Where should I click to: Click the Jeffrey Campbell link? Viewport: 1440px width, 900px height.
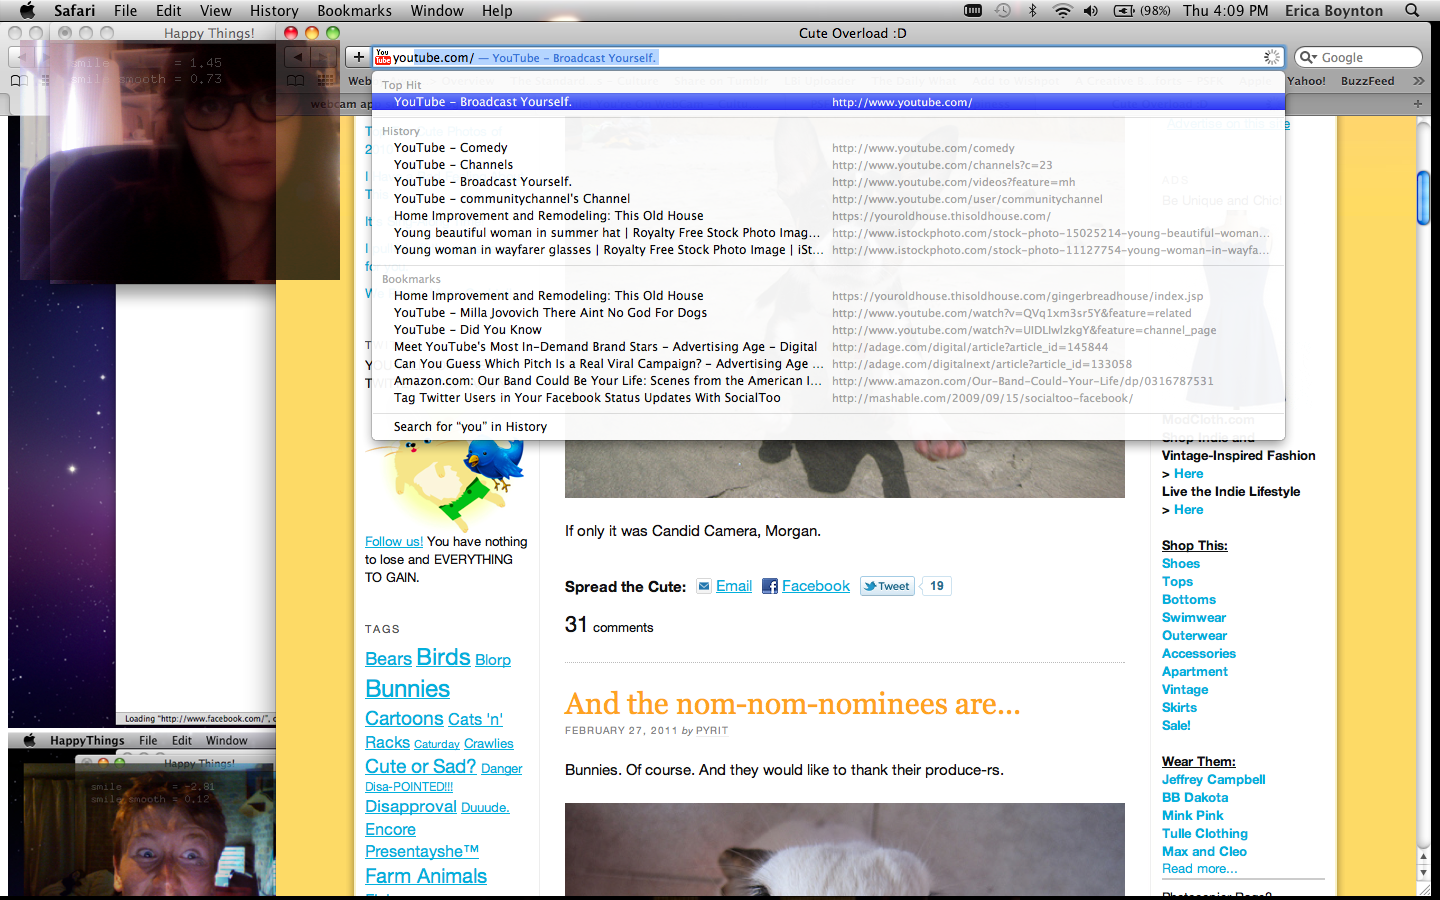[1214, 779]
